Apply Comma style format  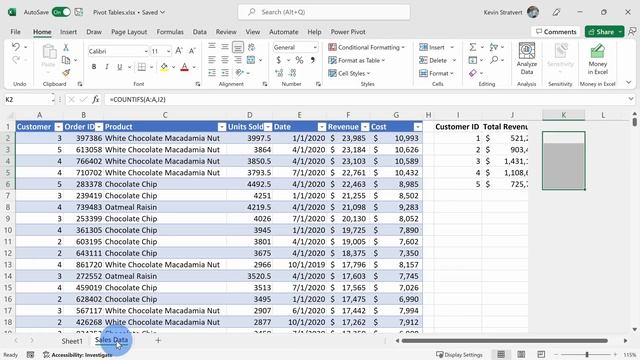pyautogui.click(x=312, y=60)
